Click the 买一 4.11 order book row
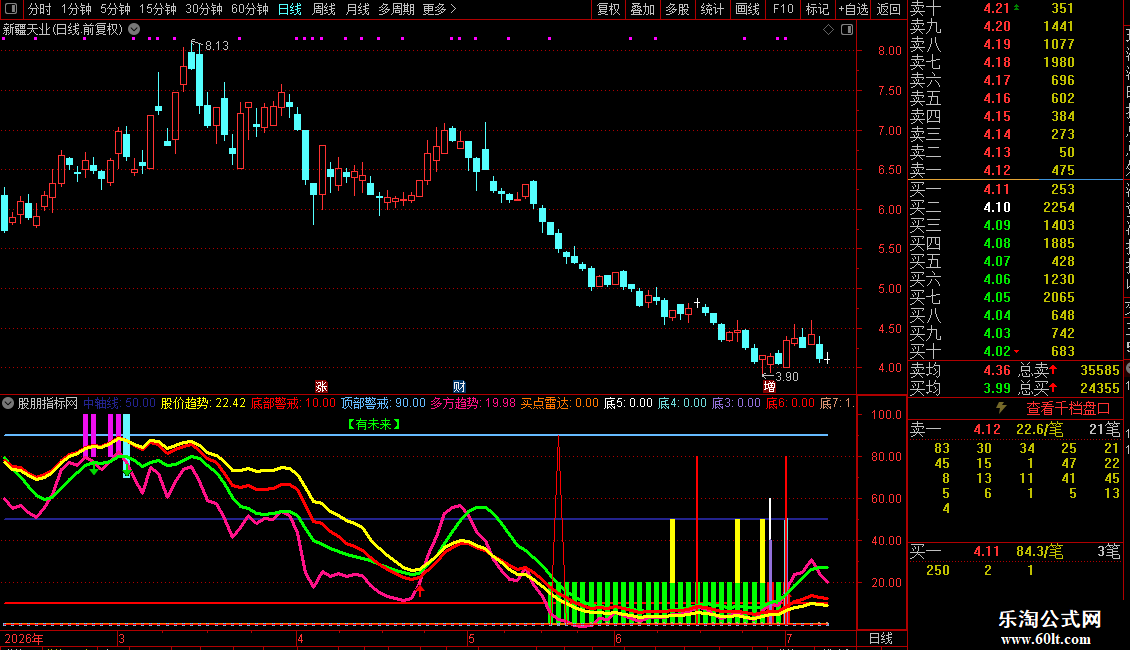The image size is (1130, 650). pyautogui.click(x=1015, y=190)
